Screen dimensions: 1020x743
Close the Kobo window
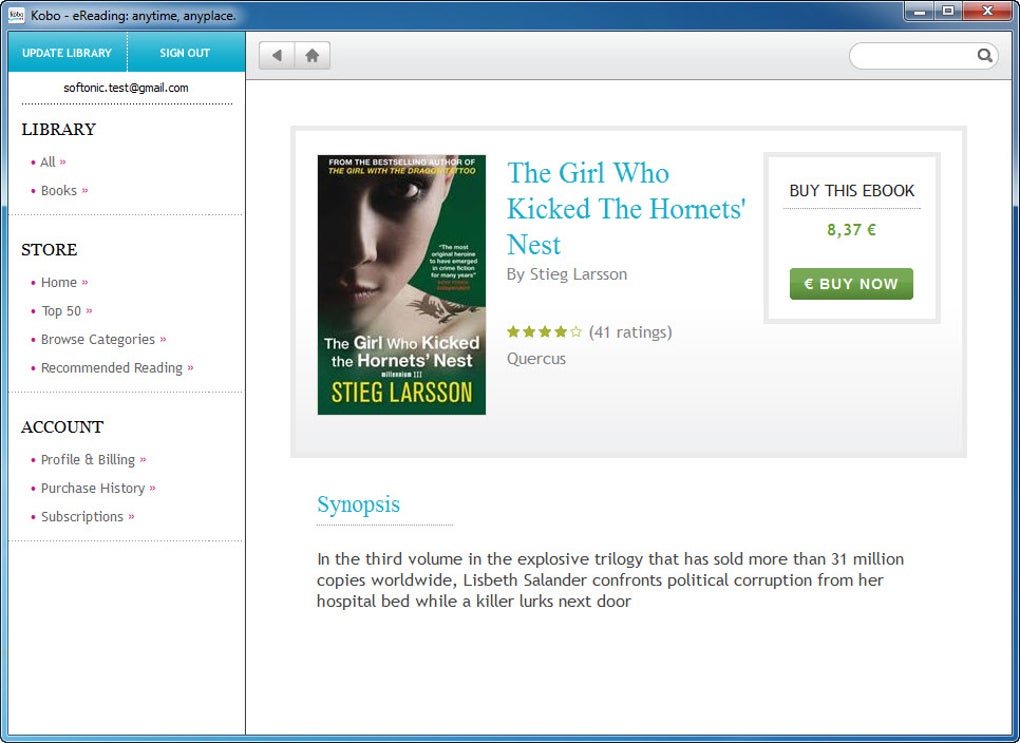tap(987, 11)
